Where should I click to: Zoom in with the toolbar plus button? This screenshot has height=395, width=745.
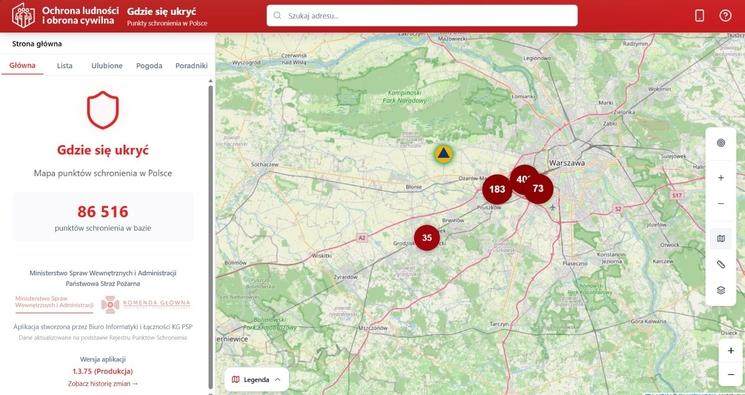coord(721,178)
